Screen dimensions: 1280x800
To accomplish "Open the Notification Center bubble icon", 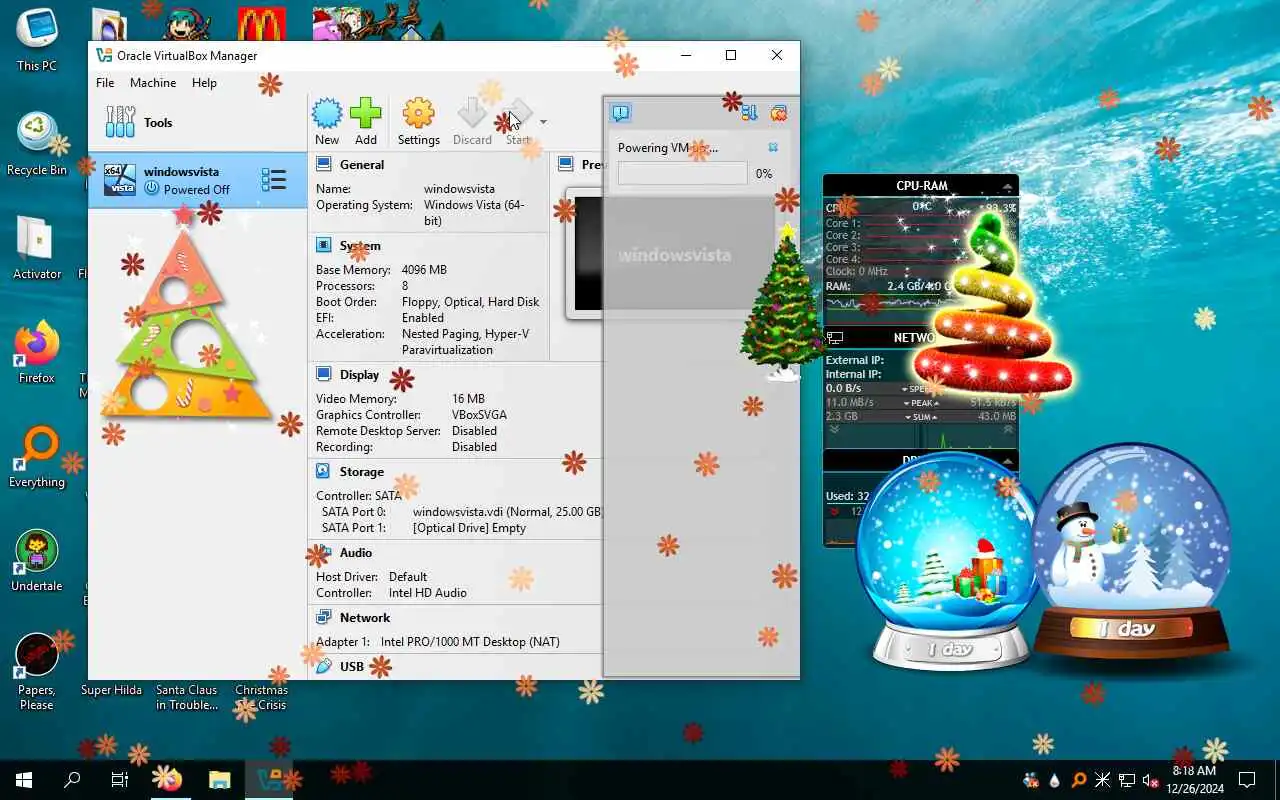I will click(620, 113).
